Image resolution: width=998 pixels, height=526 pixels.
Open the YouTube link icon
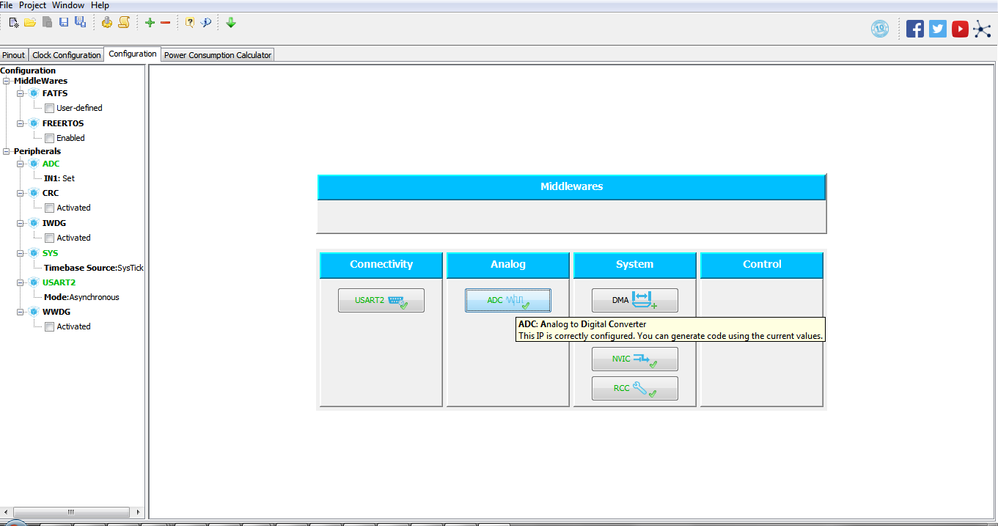tap(960, 29)
